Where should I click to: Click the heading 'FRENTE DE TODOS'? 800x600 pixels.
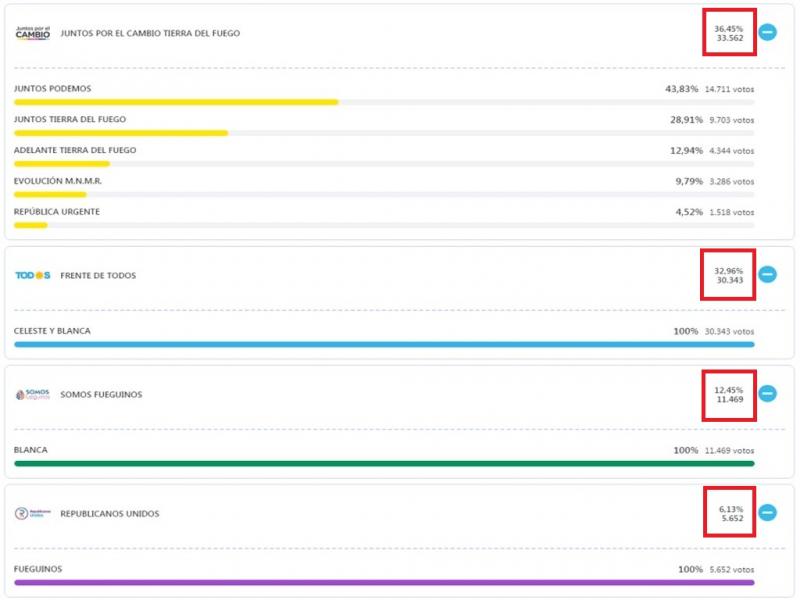coord(98,276)
